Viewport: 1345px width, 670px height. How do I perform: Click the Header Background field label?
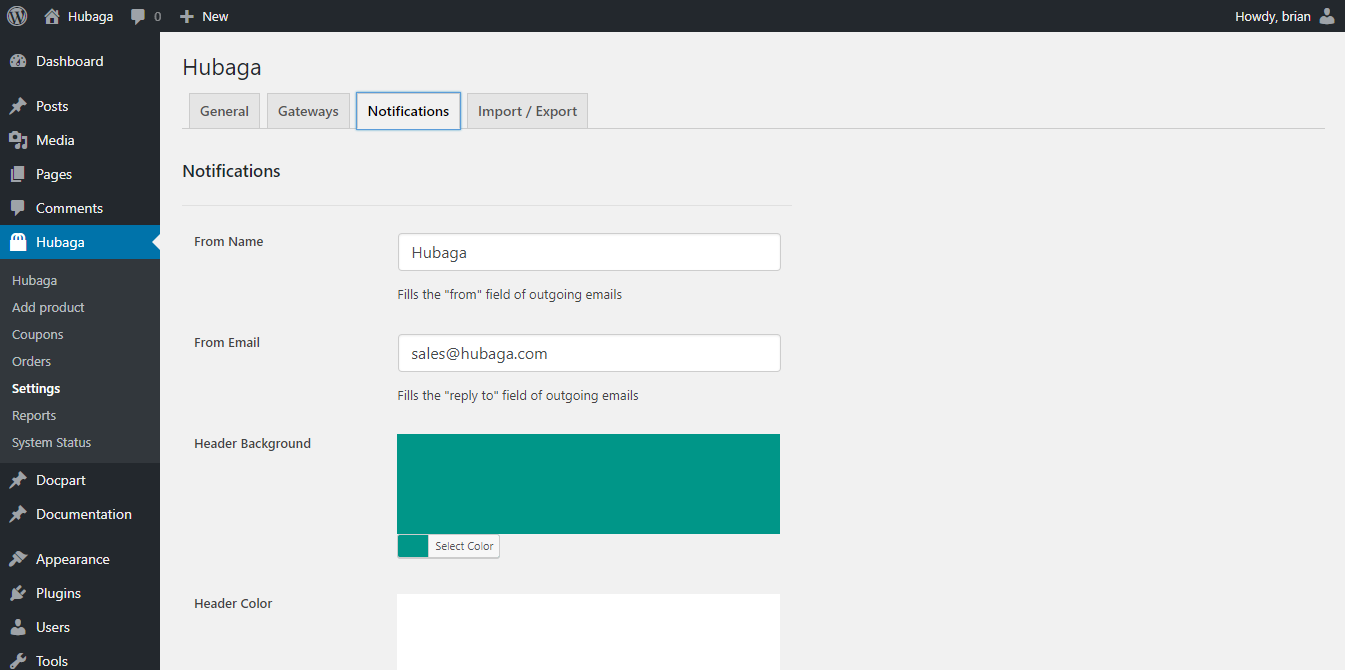click(x=252, y=443)
